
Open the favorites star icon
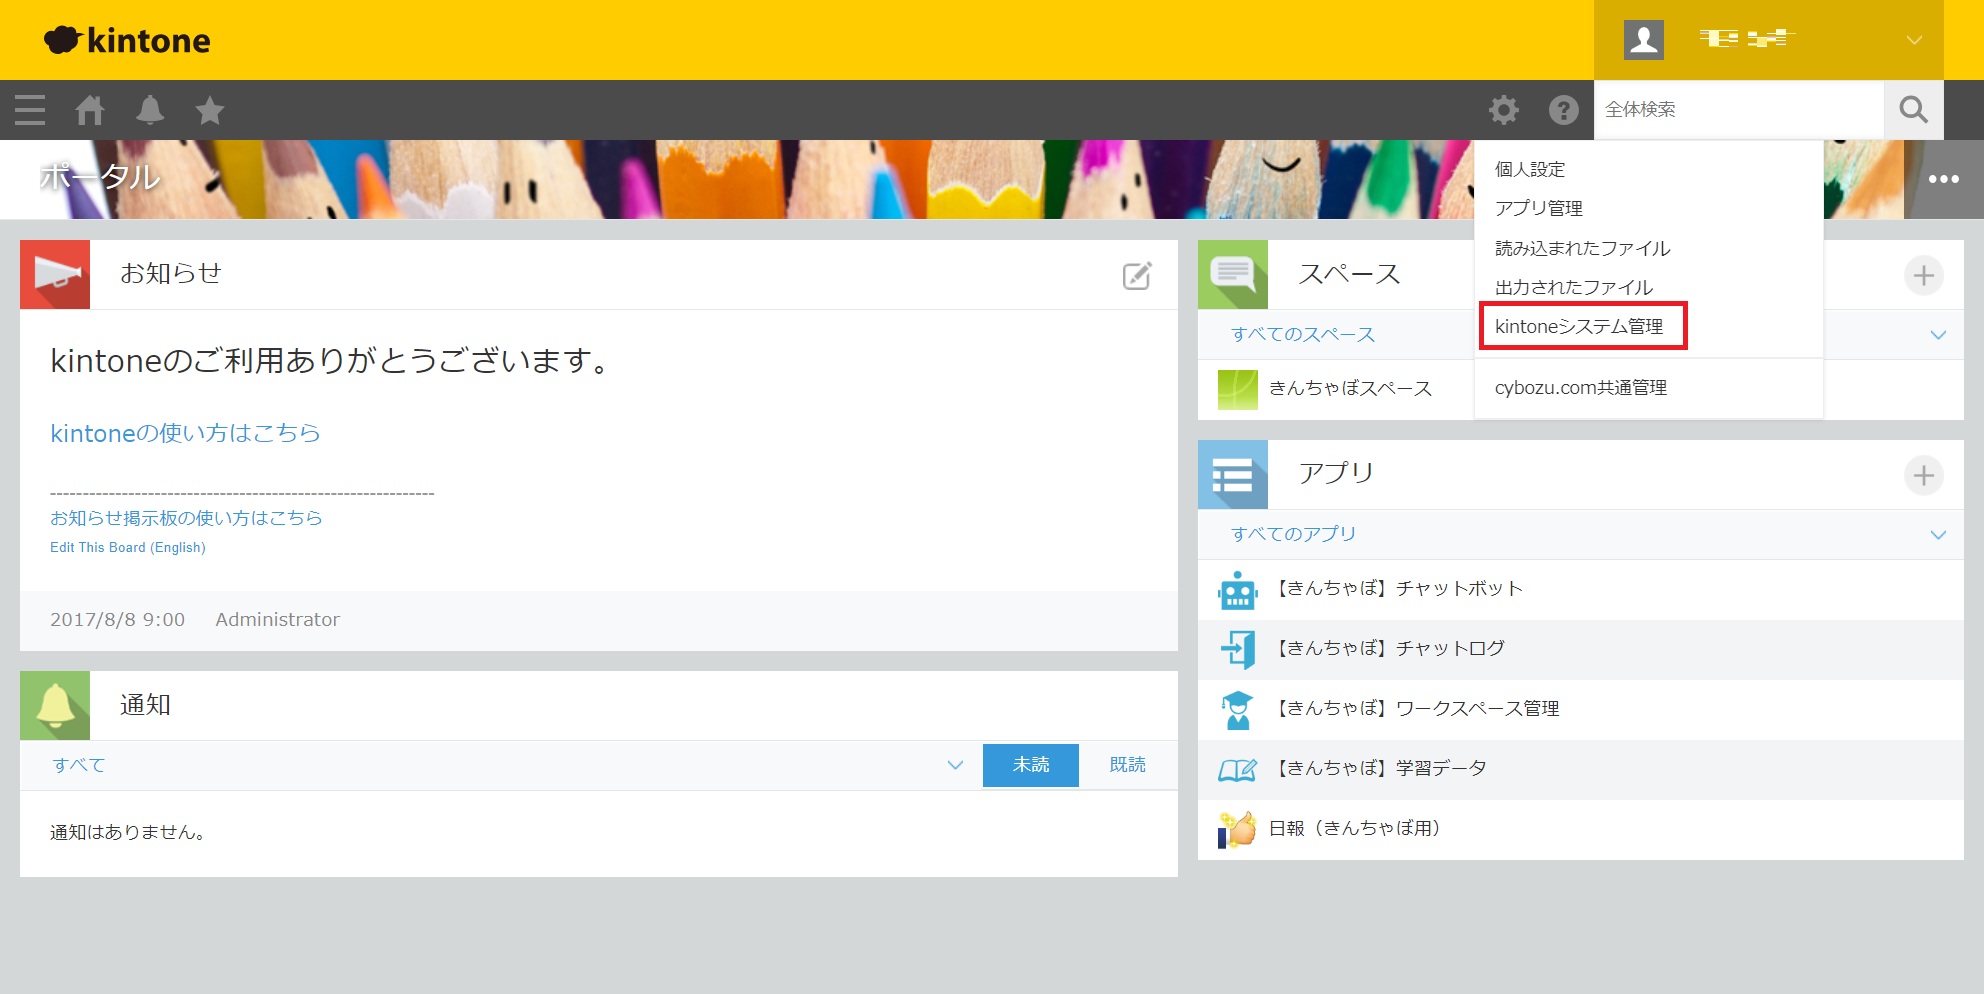210,110
